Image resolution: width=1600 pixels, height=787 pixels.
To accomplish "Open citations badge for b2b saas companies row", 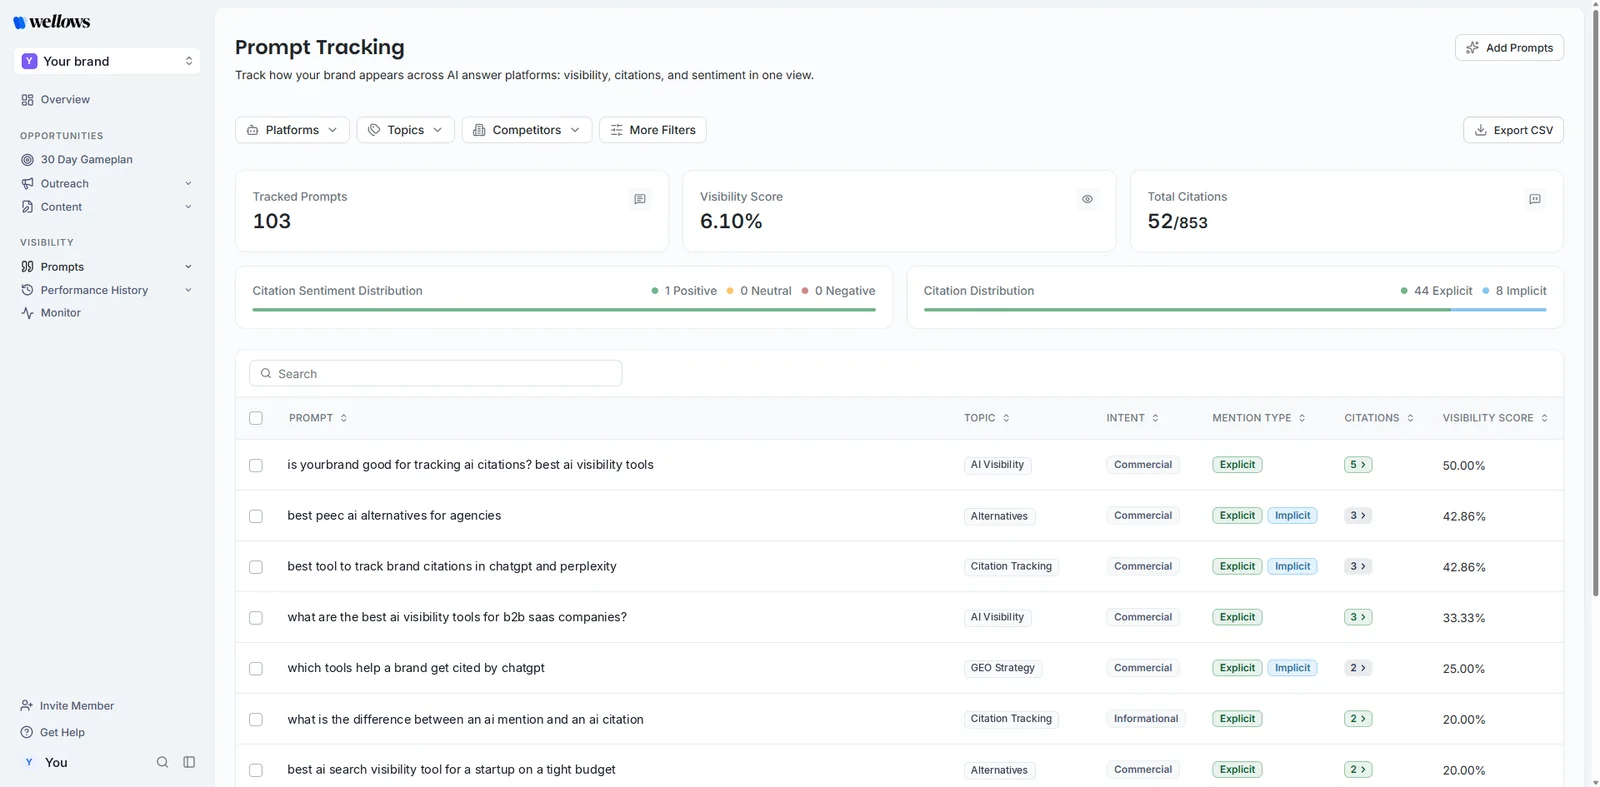I will [1358, 617].
